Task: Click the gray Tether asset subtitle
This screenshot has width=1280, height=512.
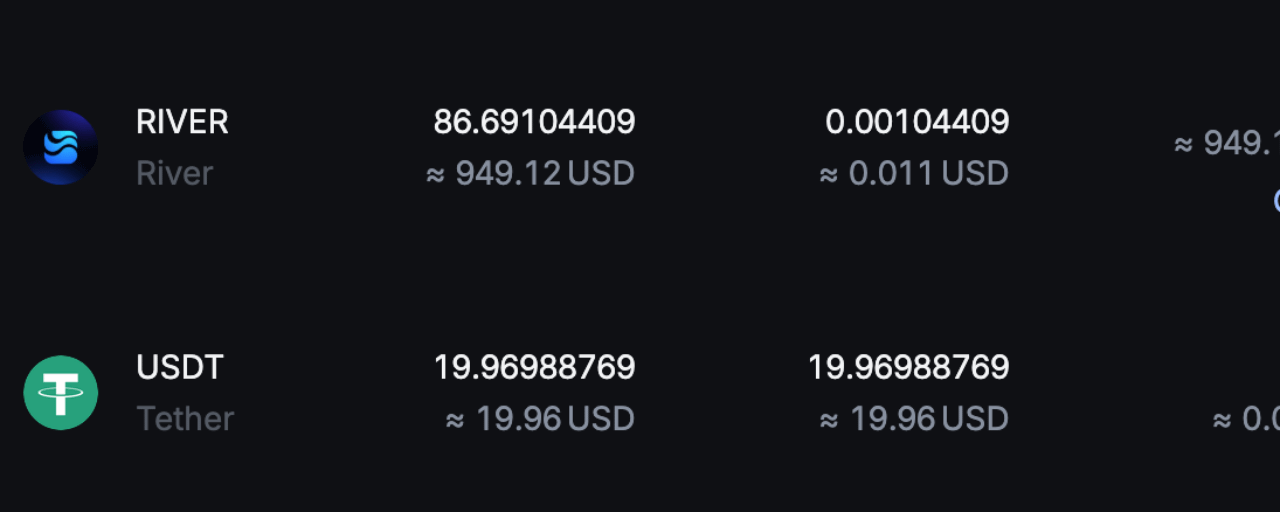Action: point(185,418)
